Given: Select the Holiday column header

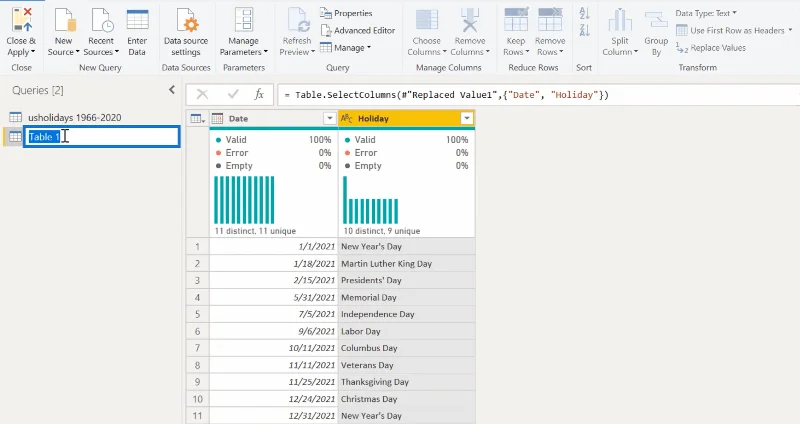Looking at the screenshot, I should click(x=406, y=118).
